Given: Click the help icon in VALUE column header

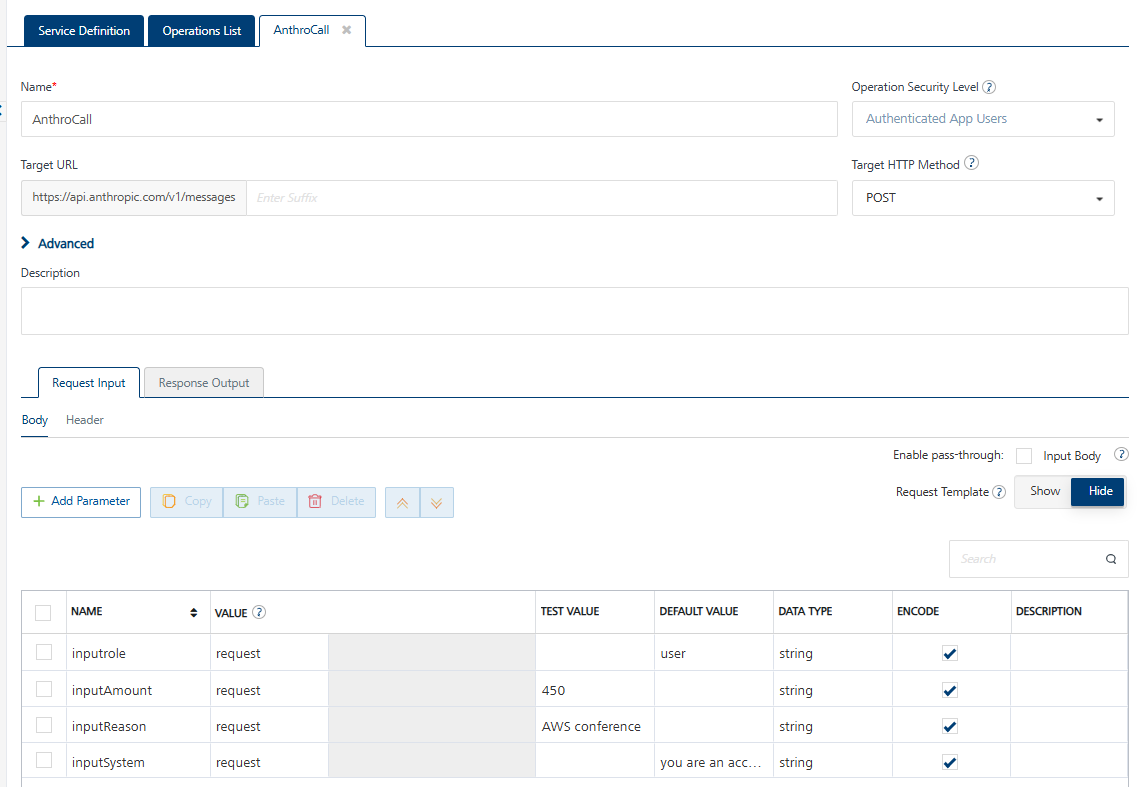Looking at the screenshot, I should (x=259, y=612).
